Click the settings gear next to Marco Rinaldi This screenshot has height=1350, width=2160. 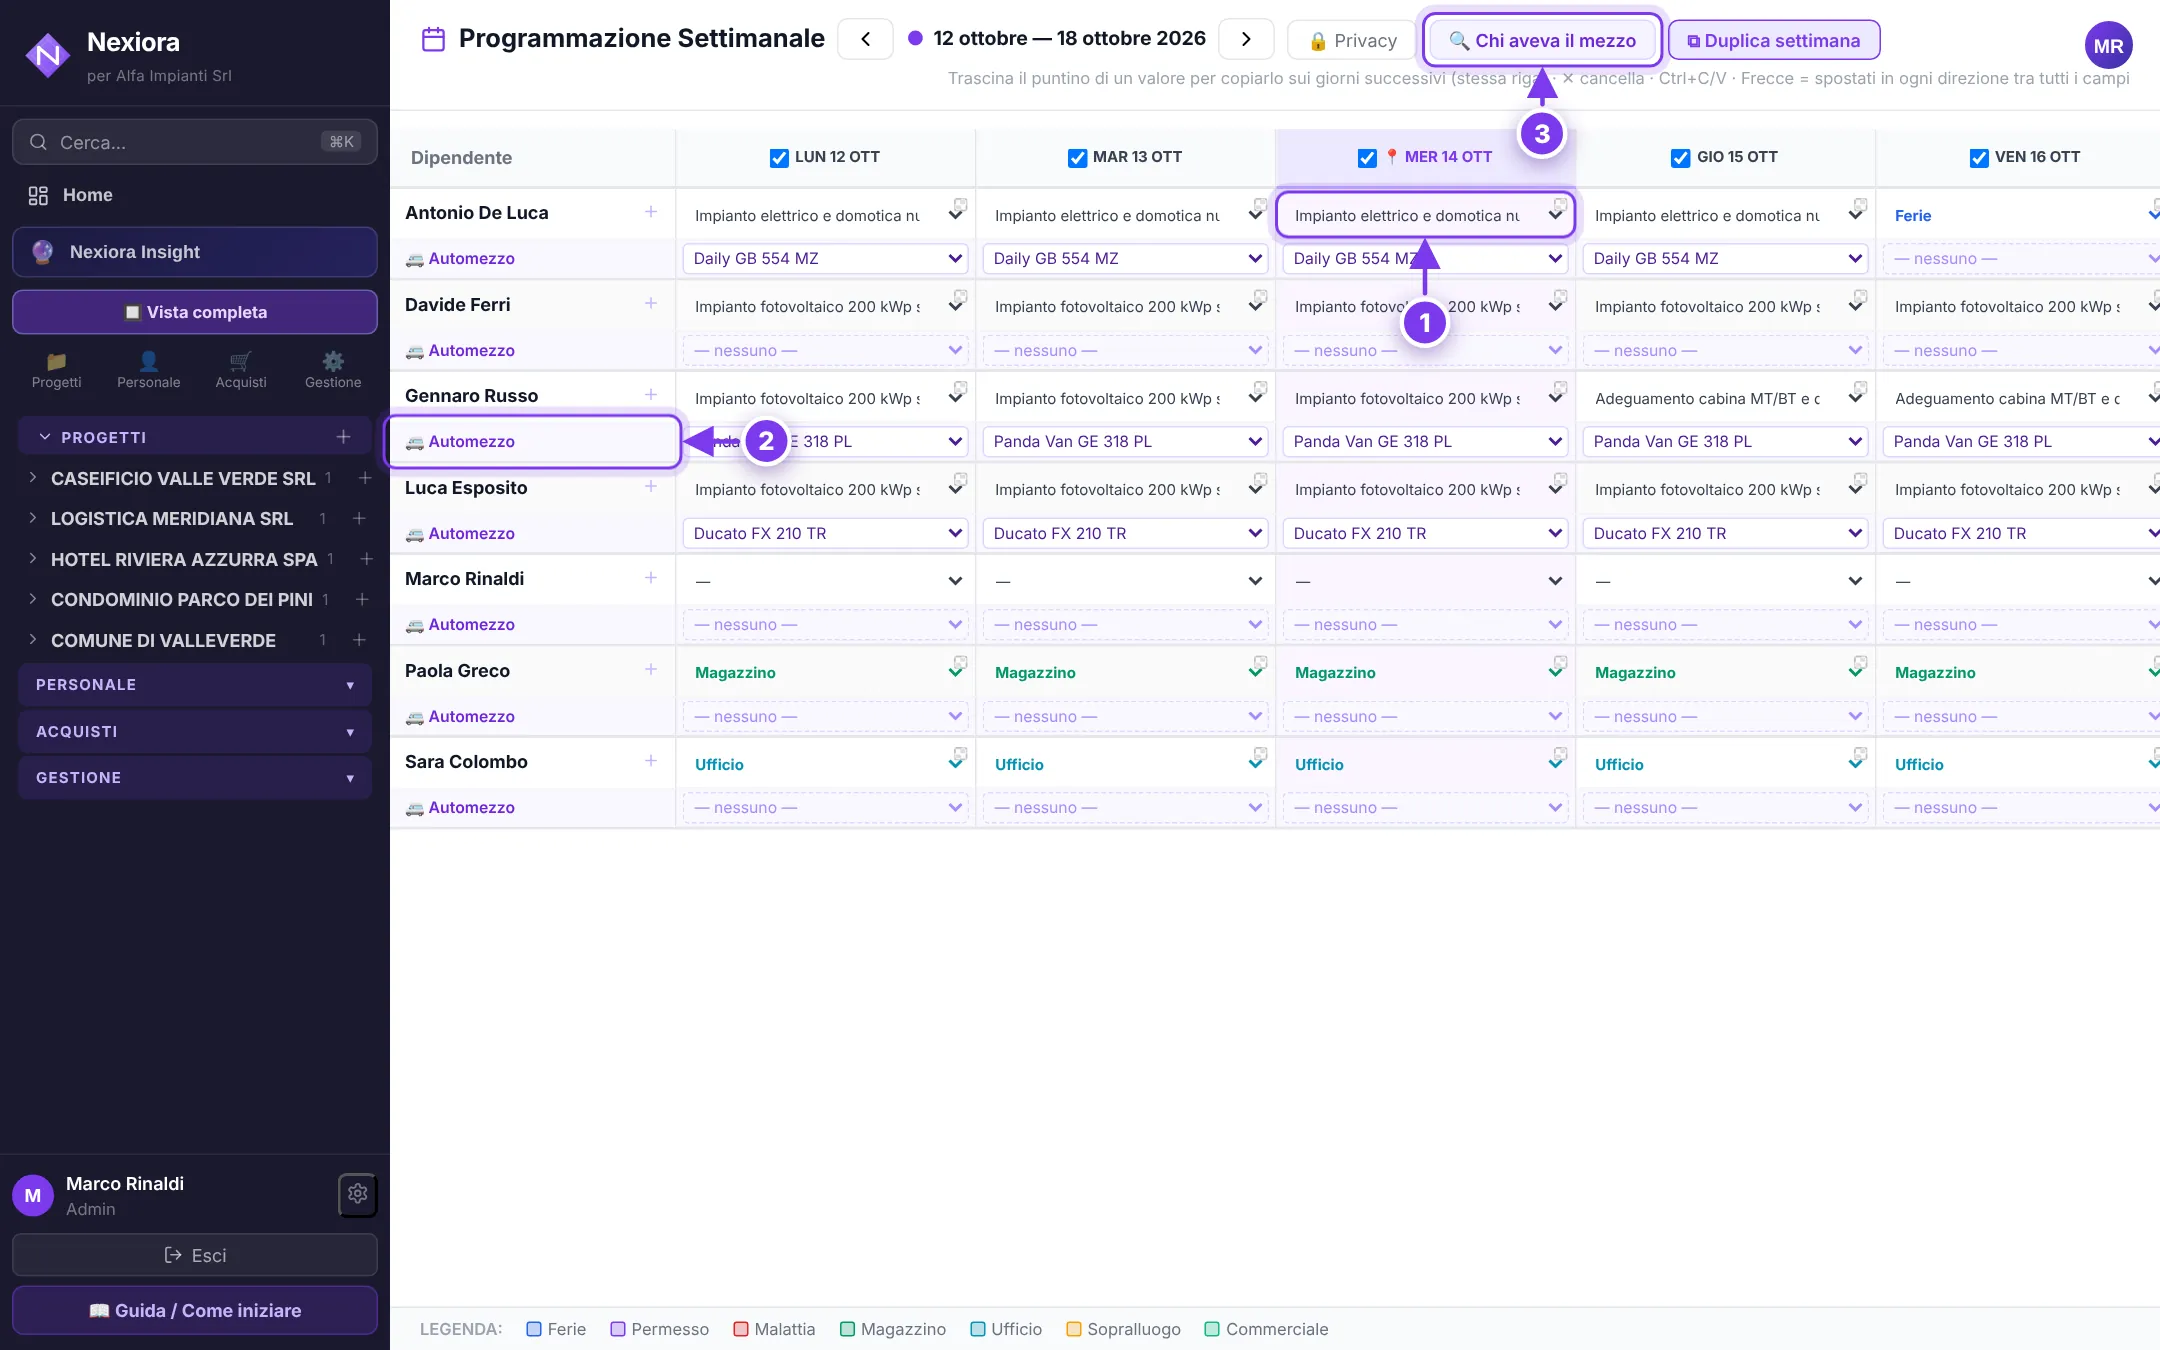(357, 1194)
